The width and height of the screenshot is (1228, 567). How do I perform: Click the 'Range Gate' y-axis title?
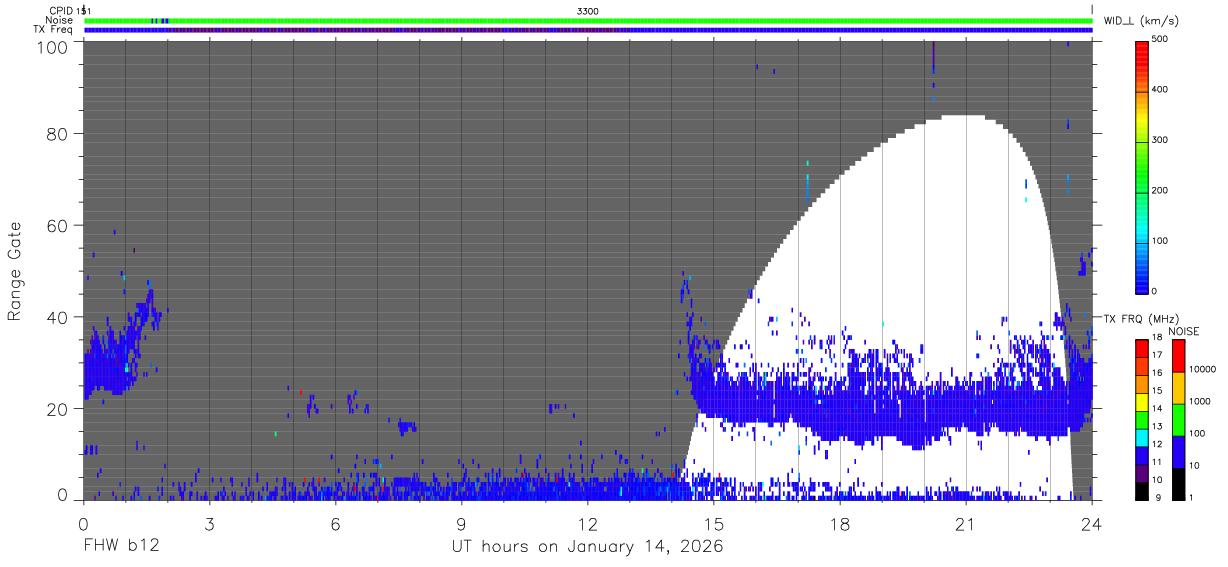pyautogui.click(x=15, y=272)
